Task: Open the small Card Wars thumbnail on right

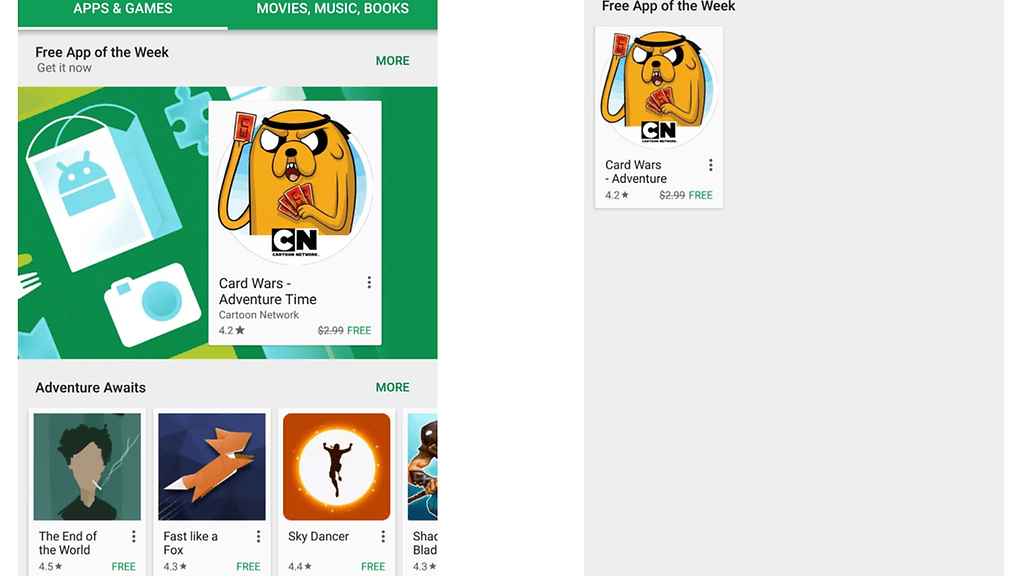Action: 659,87
